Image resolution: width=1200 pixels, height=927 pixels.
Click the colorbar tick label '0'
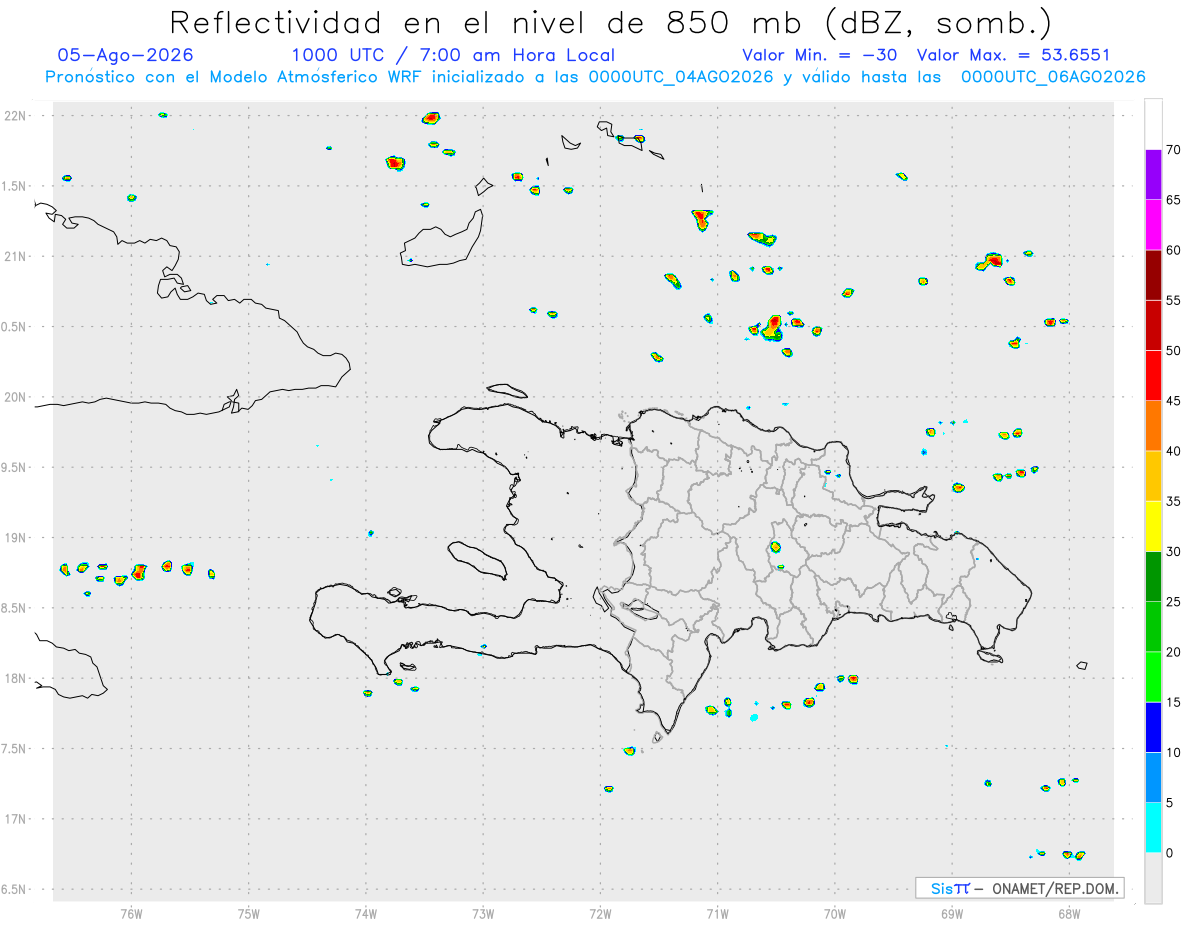tap(1170, 853)
